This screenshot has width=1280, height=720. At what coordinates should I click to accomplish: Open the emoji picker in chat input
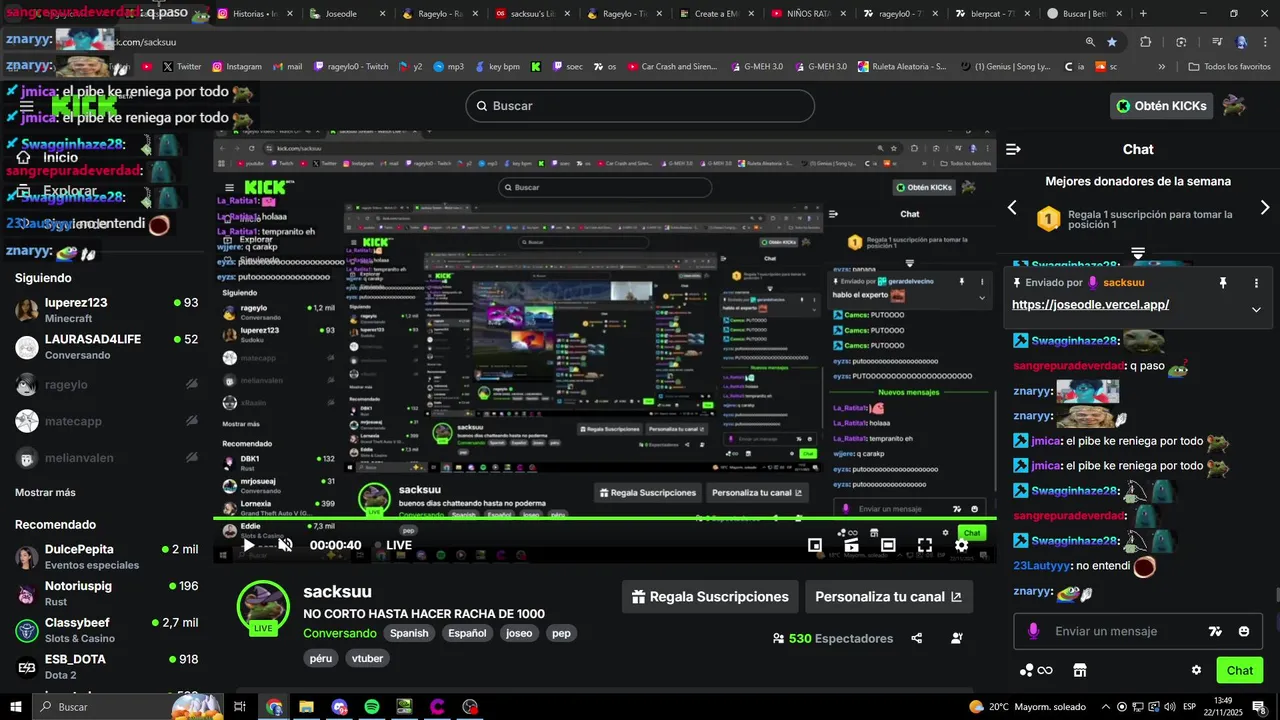pos(1244,631)
